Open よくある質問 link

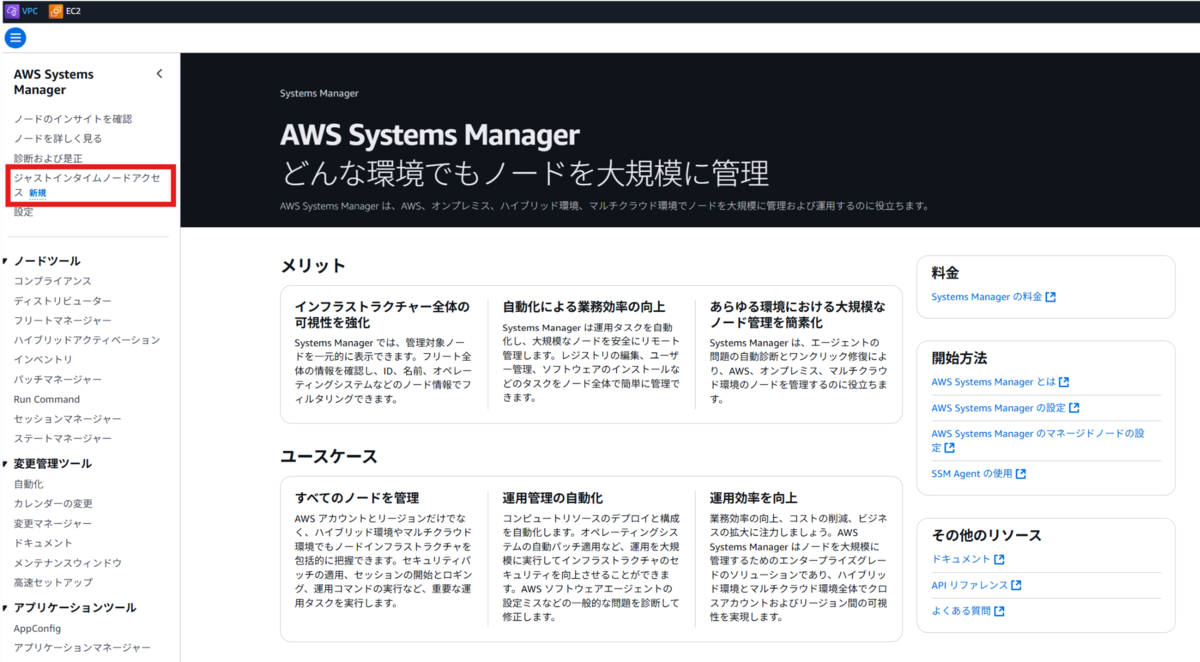961,611
